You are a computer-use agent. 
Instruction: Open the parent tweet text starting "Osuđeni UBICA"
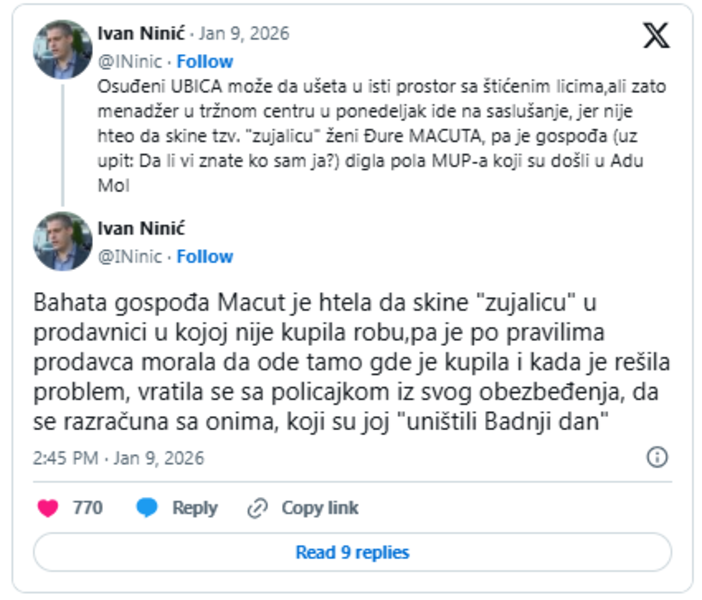380,136
